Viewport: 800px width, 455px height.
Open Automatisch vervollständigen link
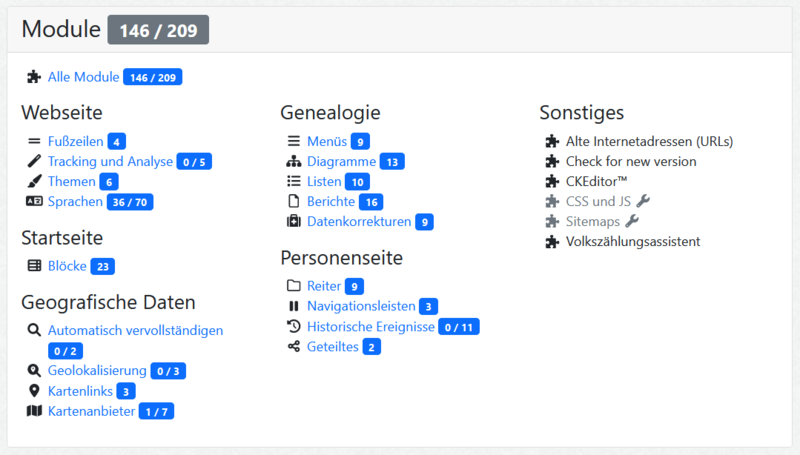(x=135, y=330)
